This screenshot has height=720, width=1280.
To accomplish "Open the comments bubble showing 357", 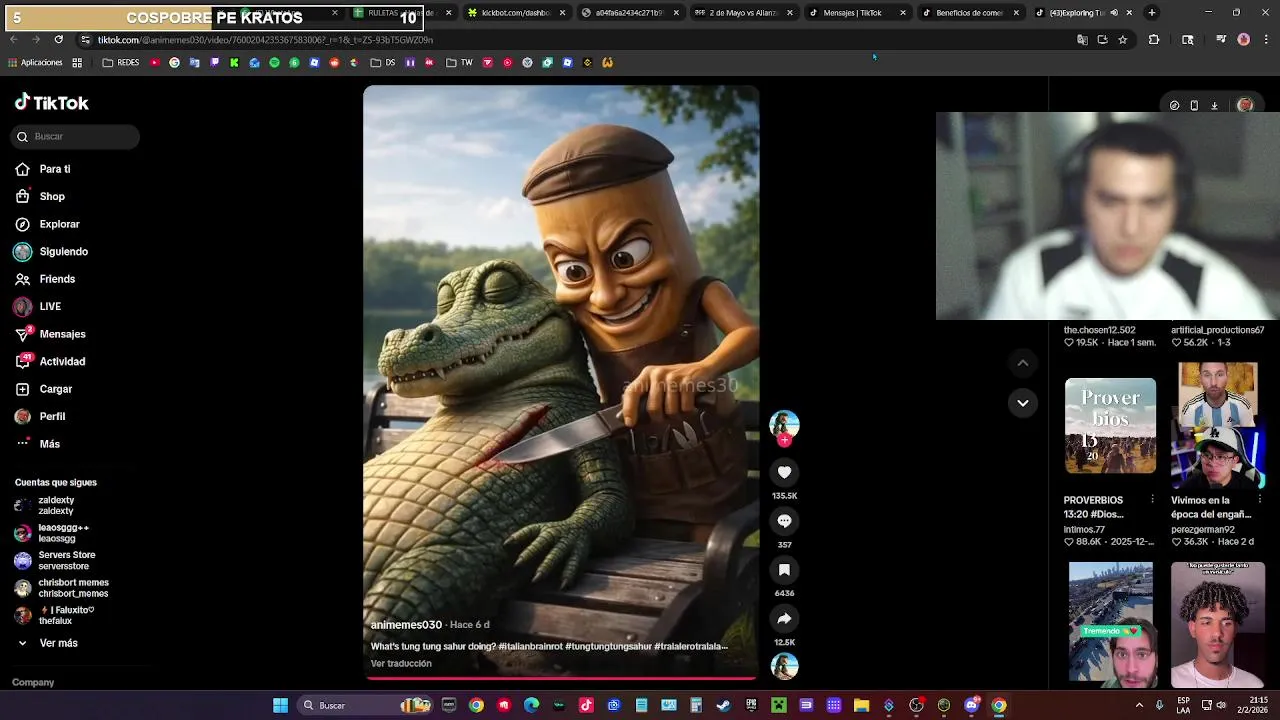I will click(784, 521).
